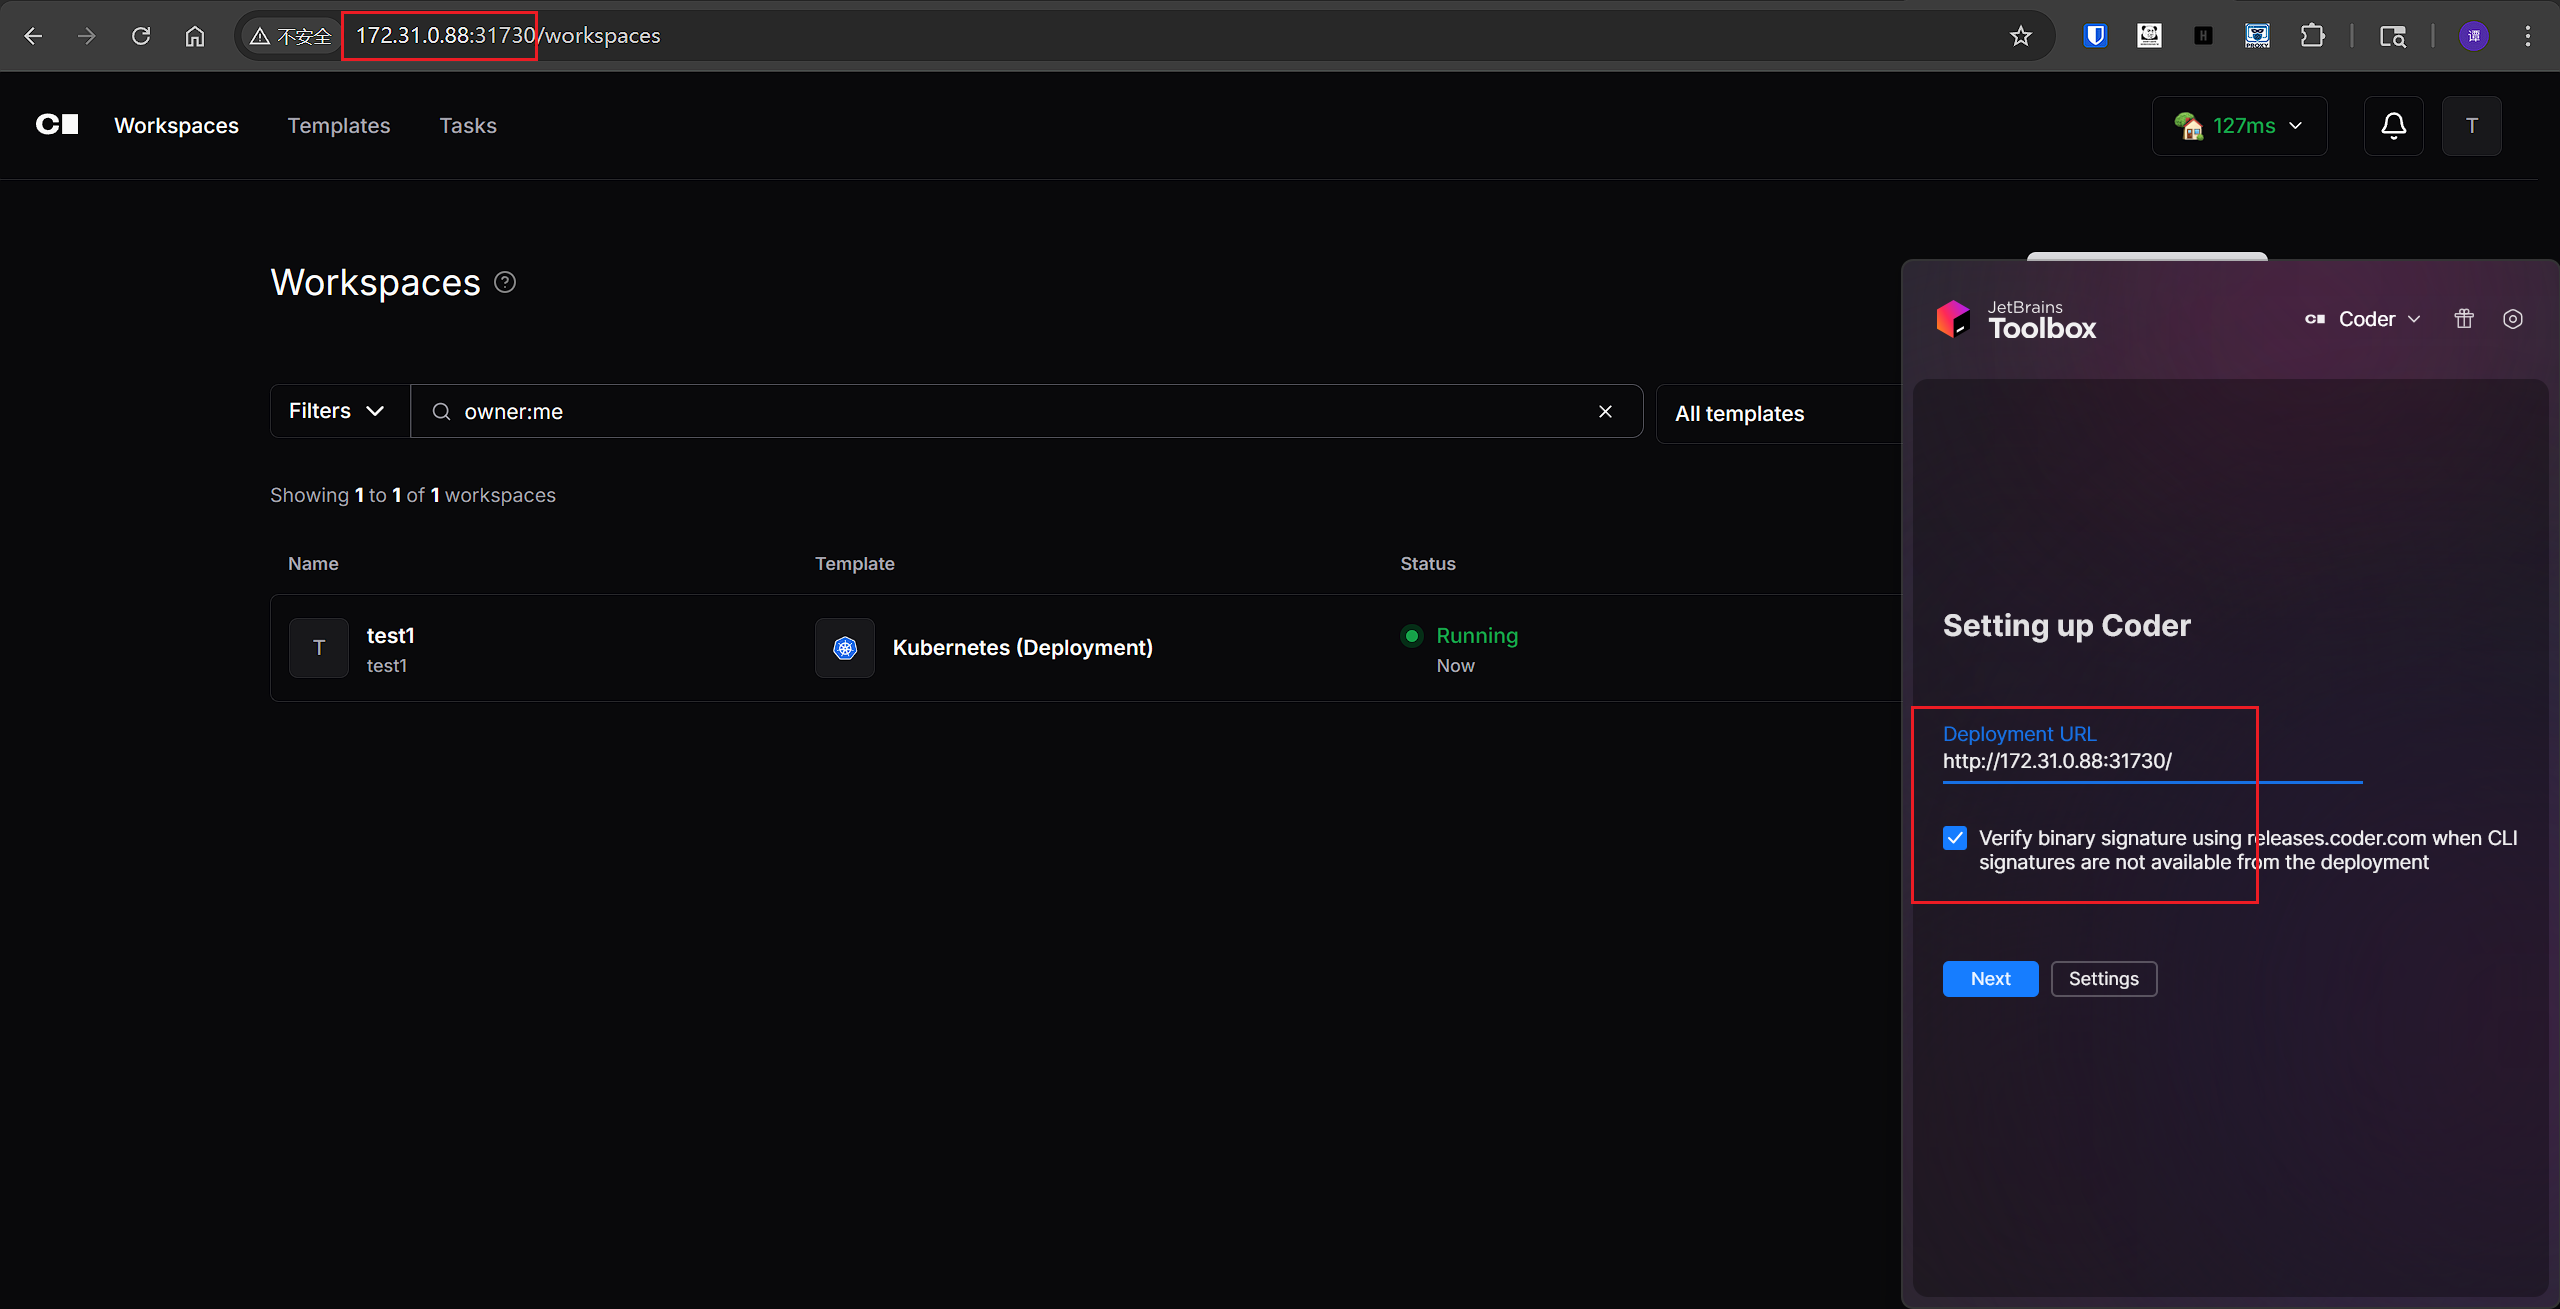2560x1309 pixels.
Task: Click the Toolbox gift icon
Action: [2464, 319]
